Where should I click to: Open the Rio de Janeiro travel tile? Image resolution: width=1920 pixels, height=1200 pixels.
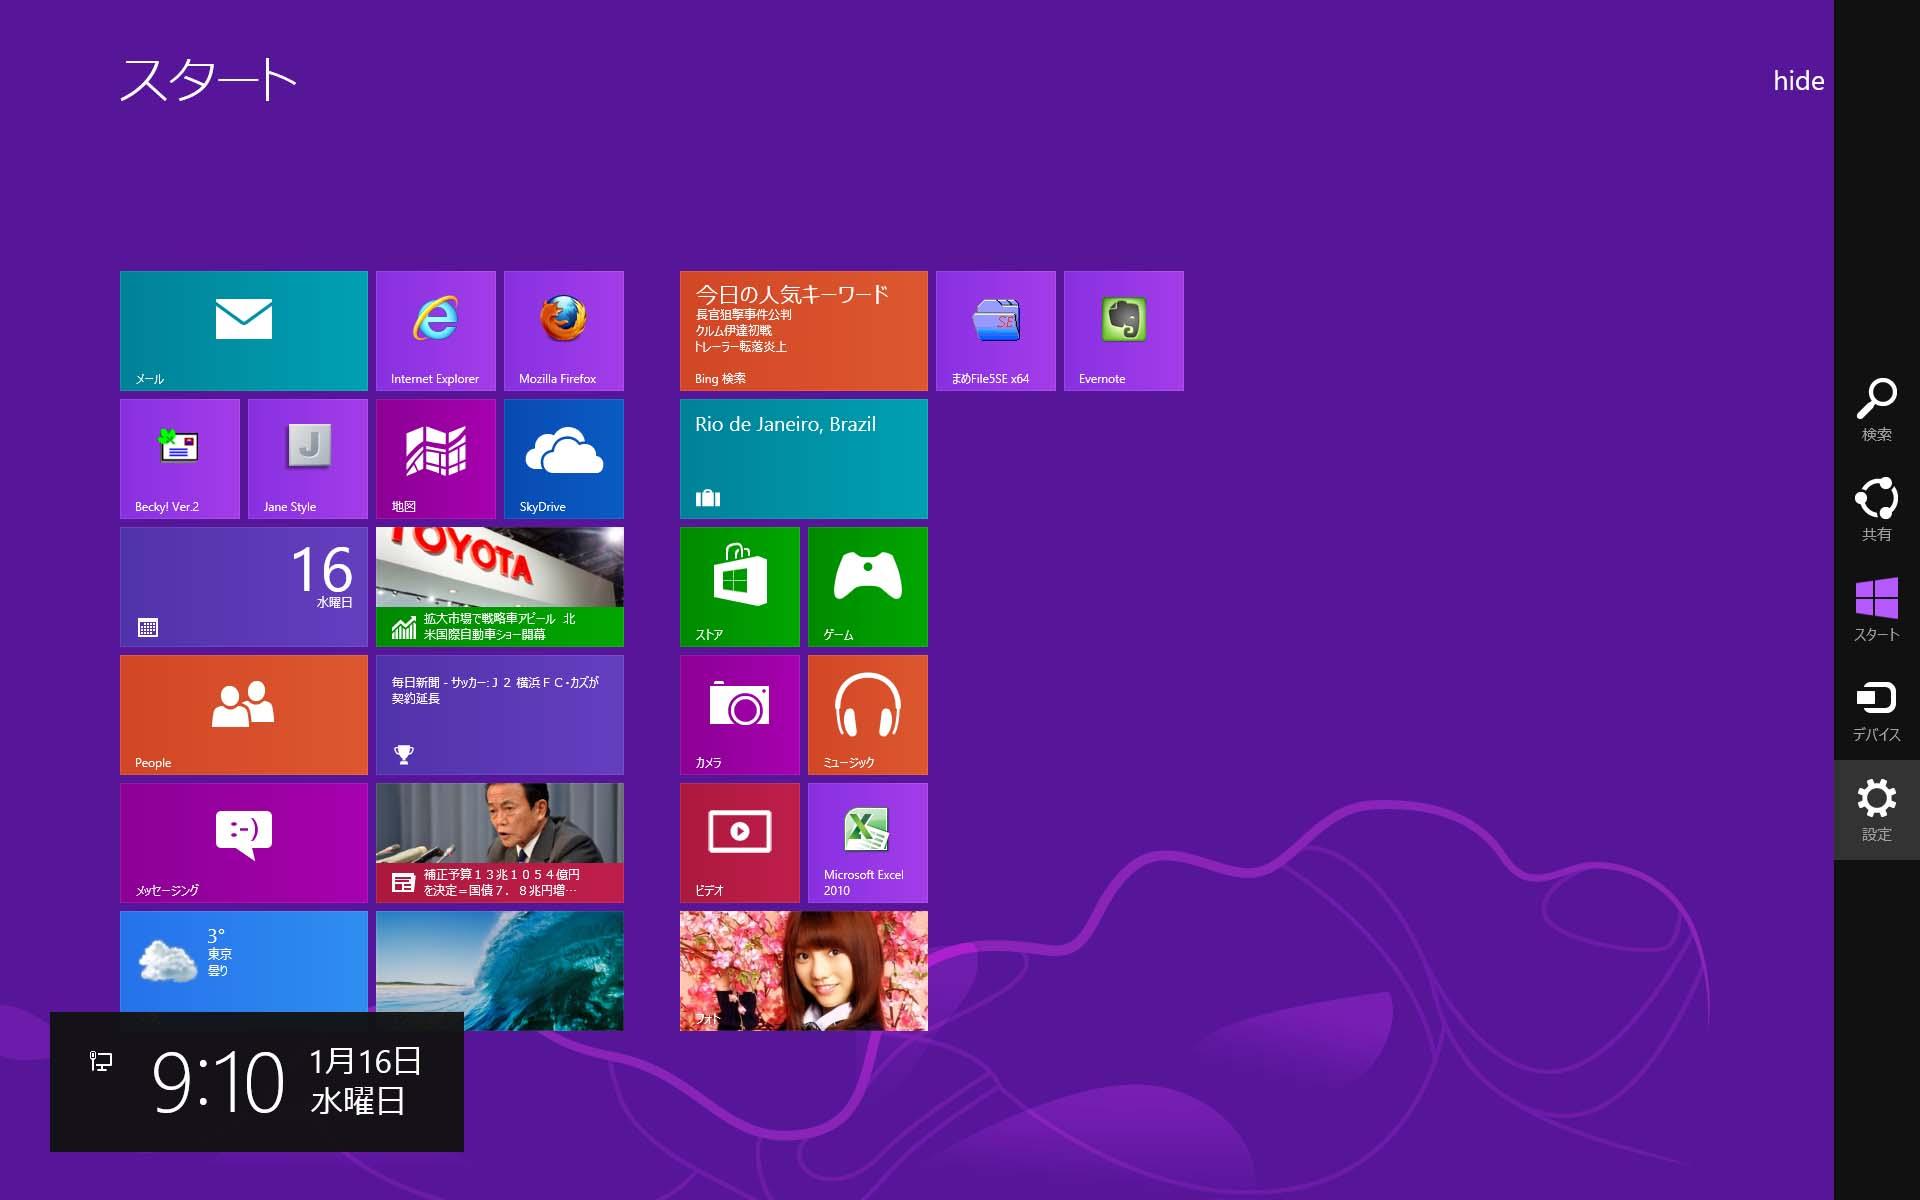pyautogui.click(x=803, y=458)
